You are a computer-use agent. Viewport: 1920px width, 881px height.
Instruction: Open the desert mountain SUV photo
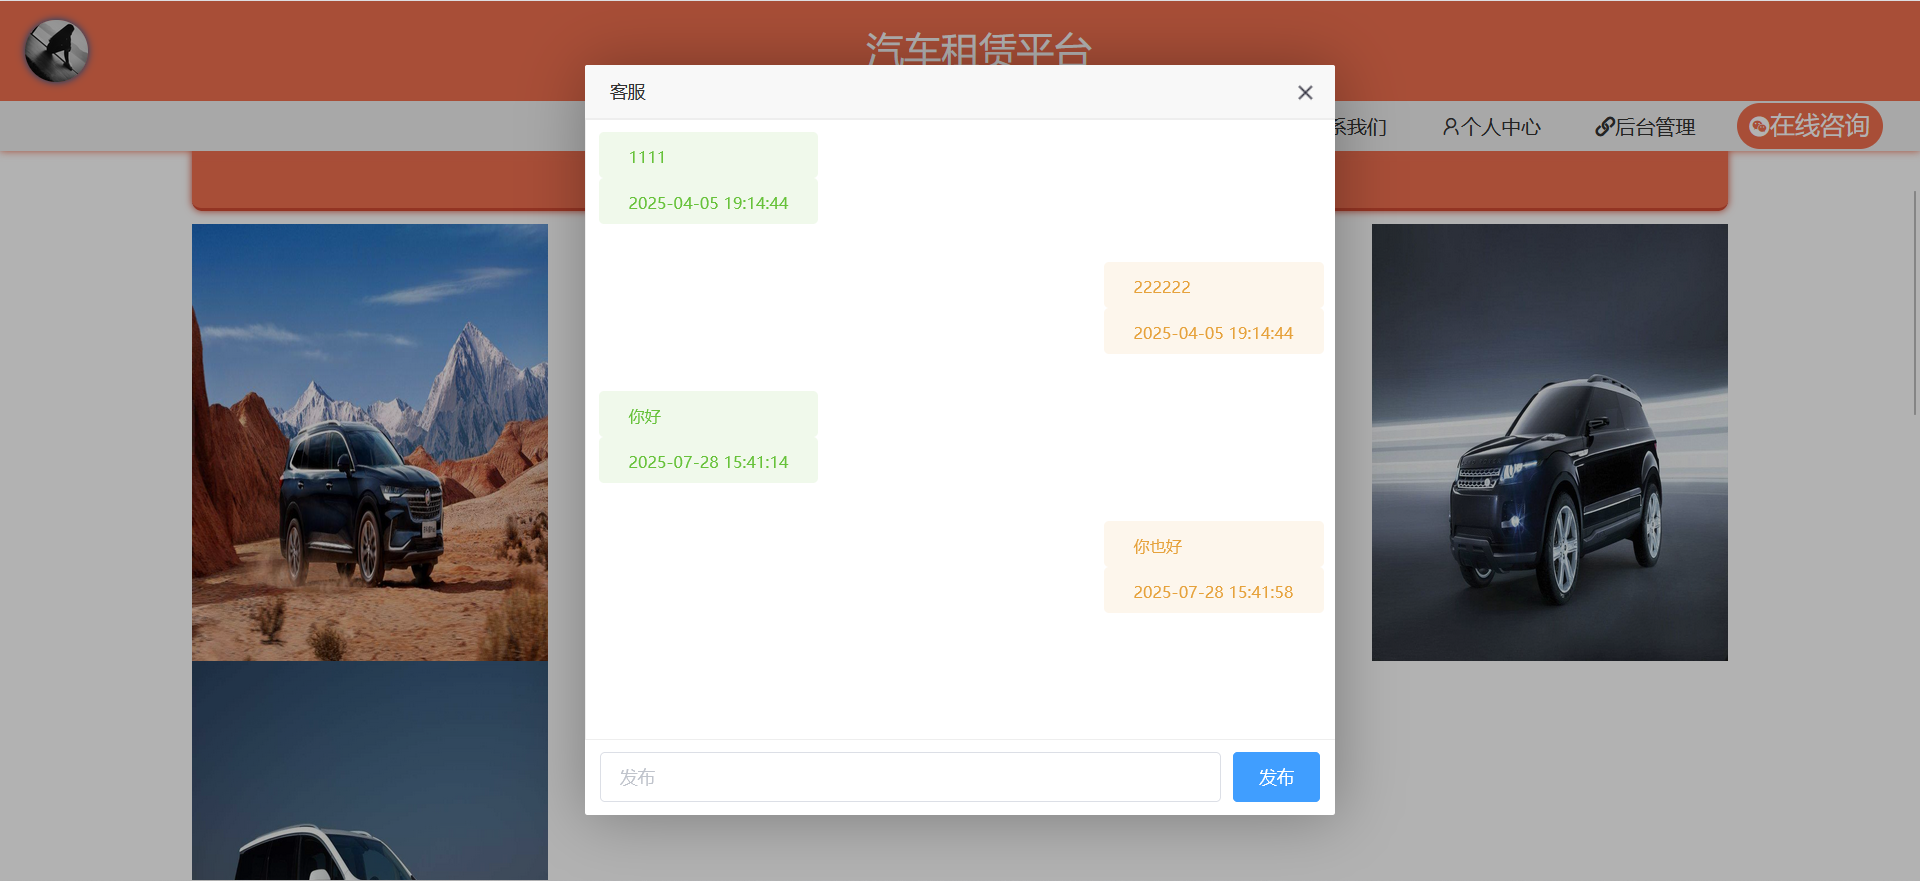point(370,442)
